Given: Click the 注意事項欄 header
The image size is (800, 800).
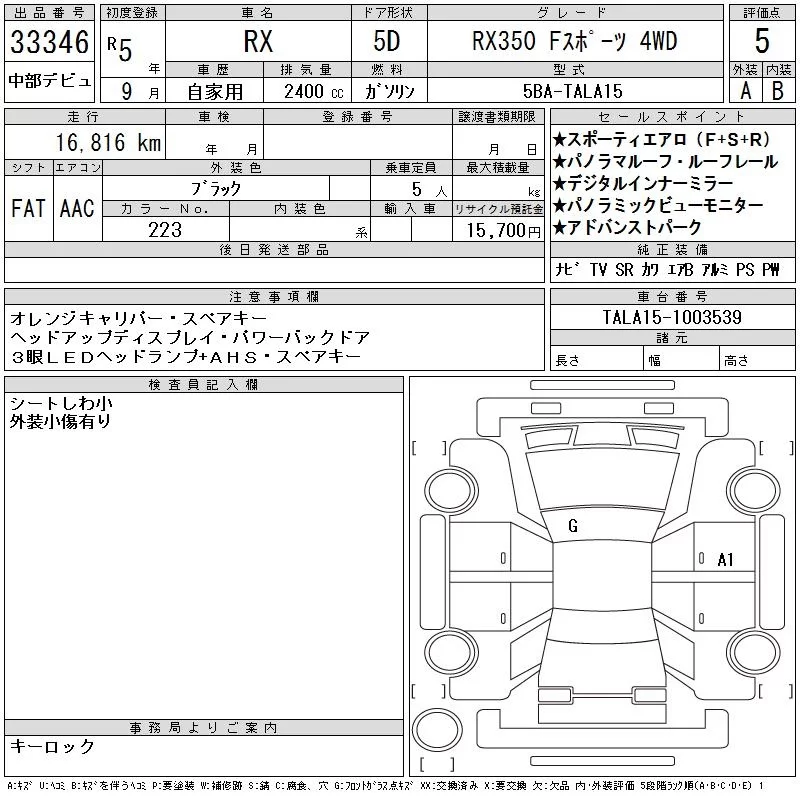Looking at the screenshot, I should pyautogui.click(x=274, y=297).
